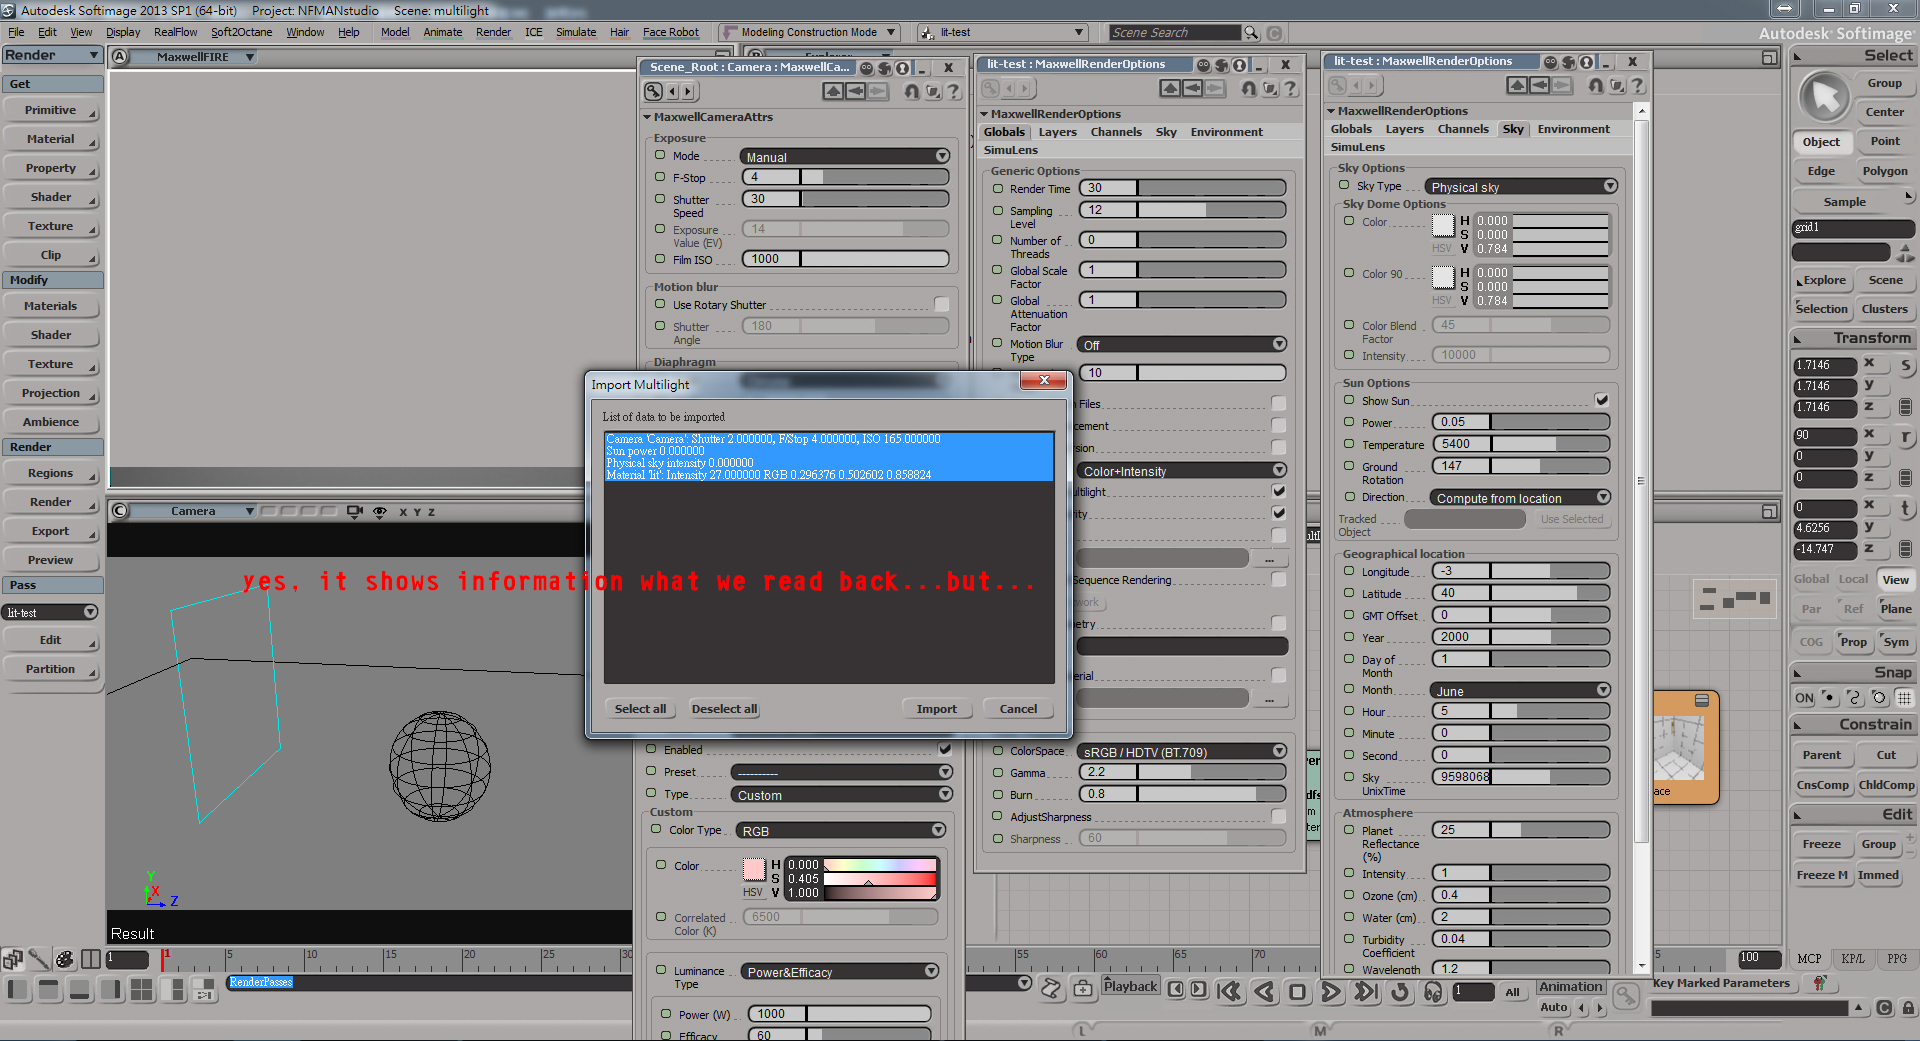The image size is (1920, 1041).
Task: Select the four-viewport layout icon
Action: coord(142,990)
